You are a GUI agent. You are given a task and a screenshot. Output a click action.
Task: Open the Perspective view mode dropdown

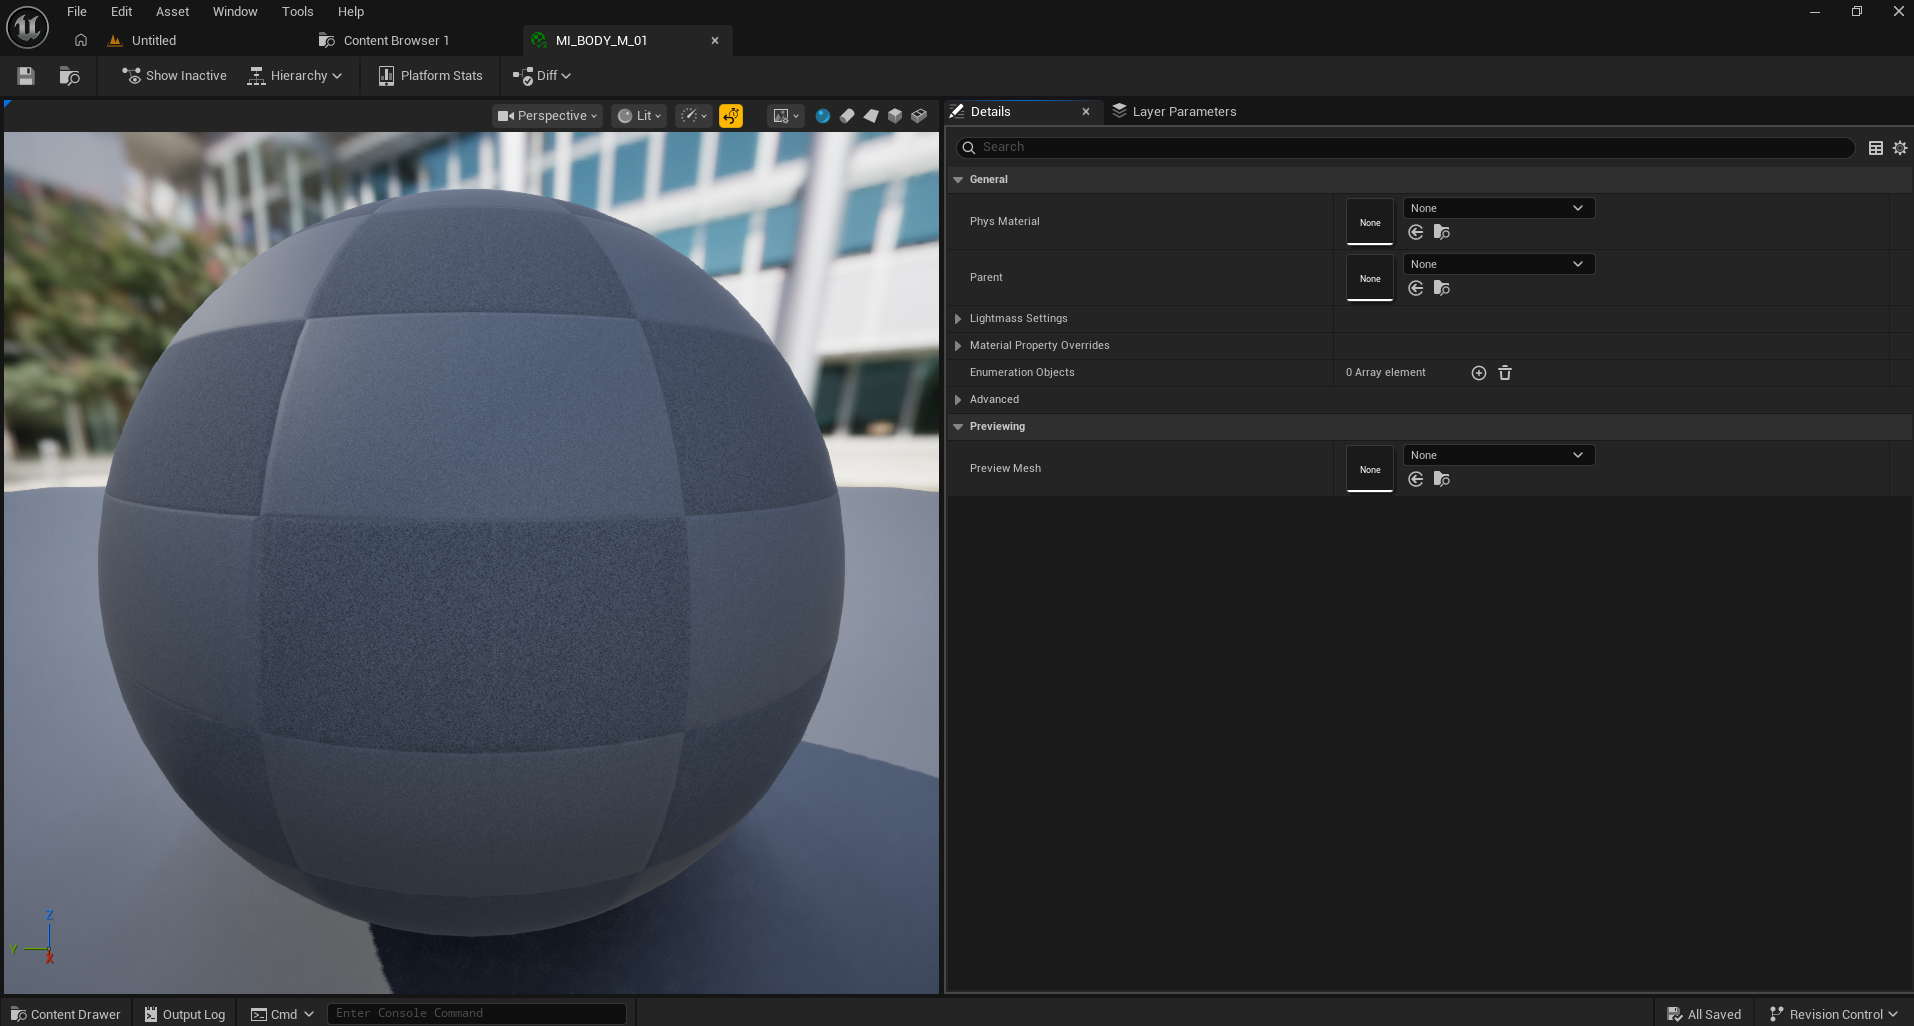(x=547, y=116)
